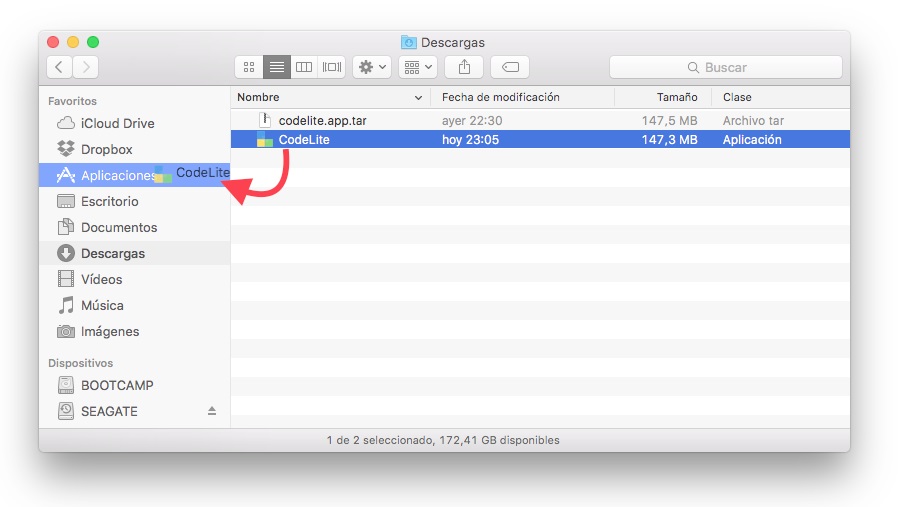Go forward with the right chevron button
Screen dimensions: 905x507
pos(85,67)
